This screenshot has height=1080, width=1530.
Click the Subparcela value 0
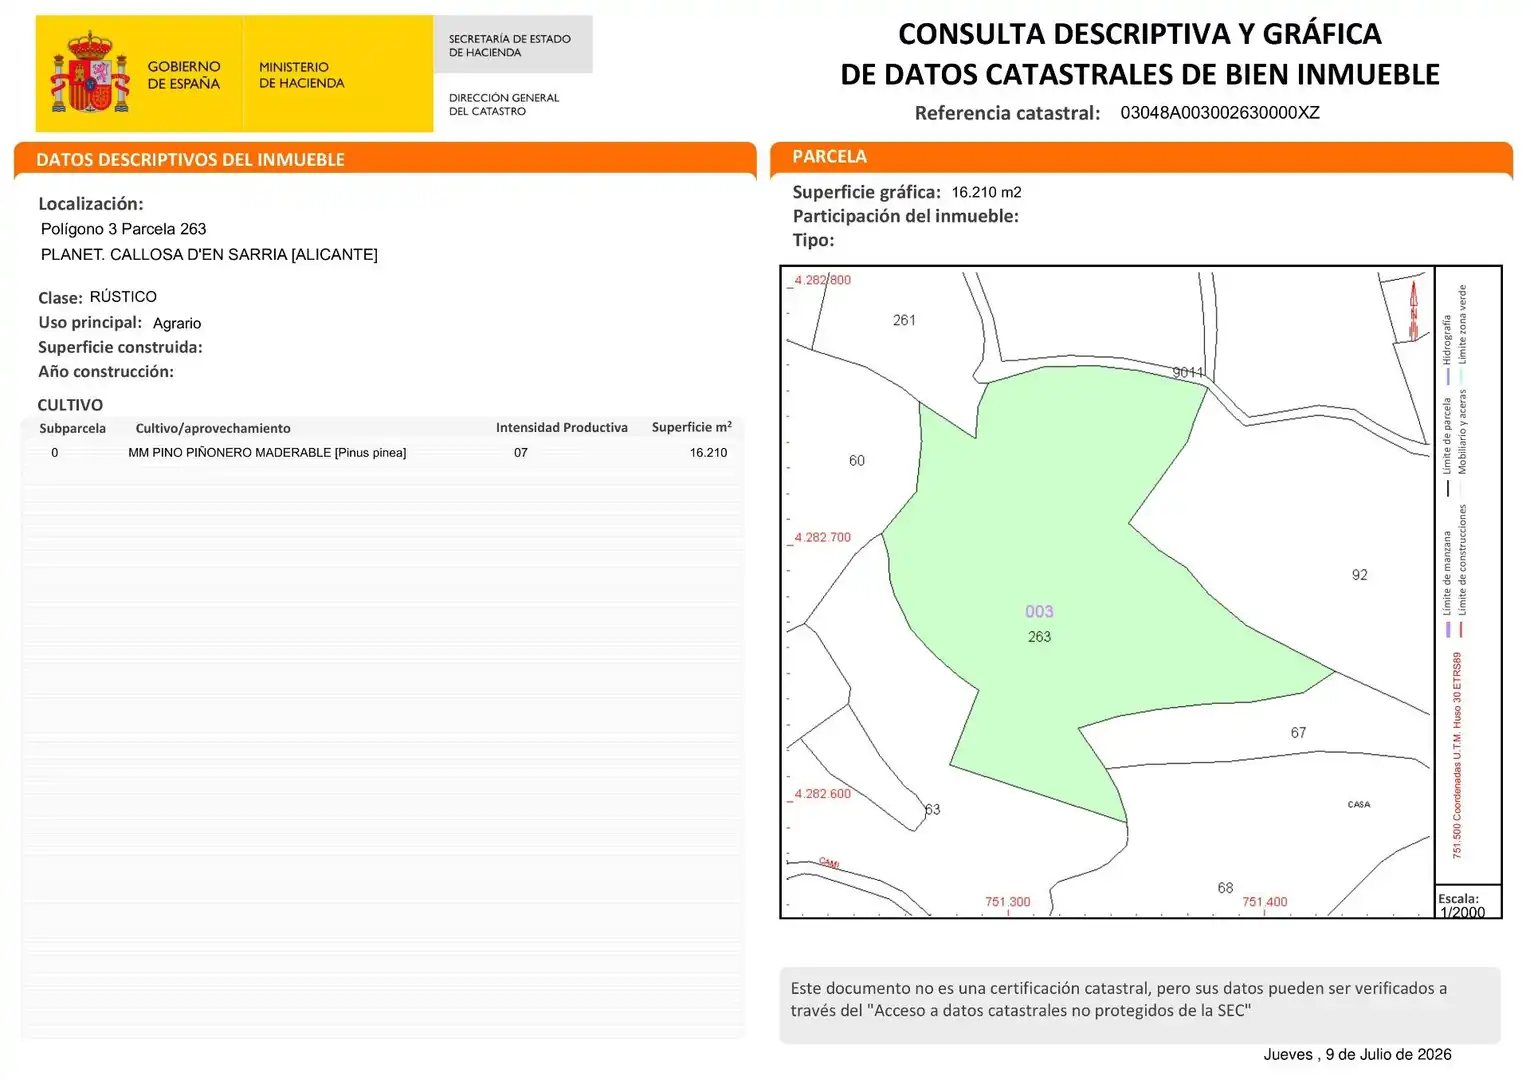pyautogui.click(x=55, y=453)
